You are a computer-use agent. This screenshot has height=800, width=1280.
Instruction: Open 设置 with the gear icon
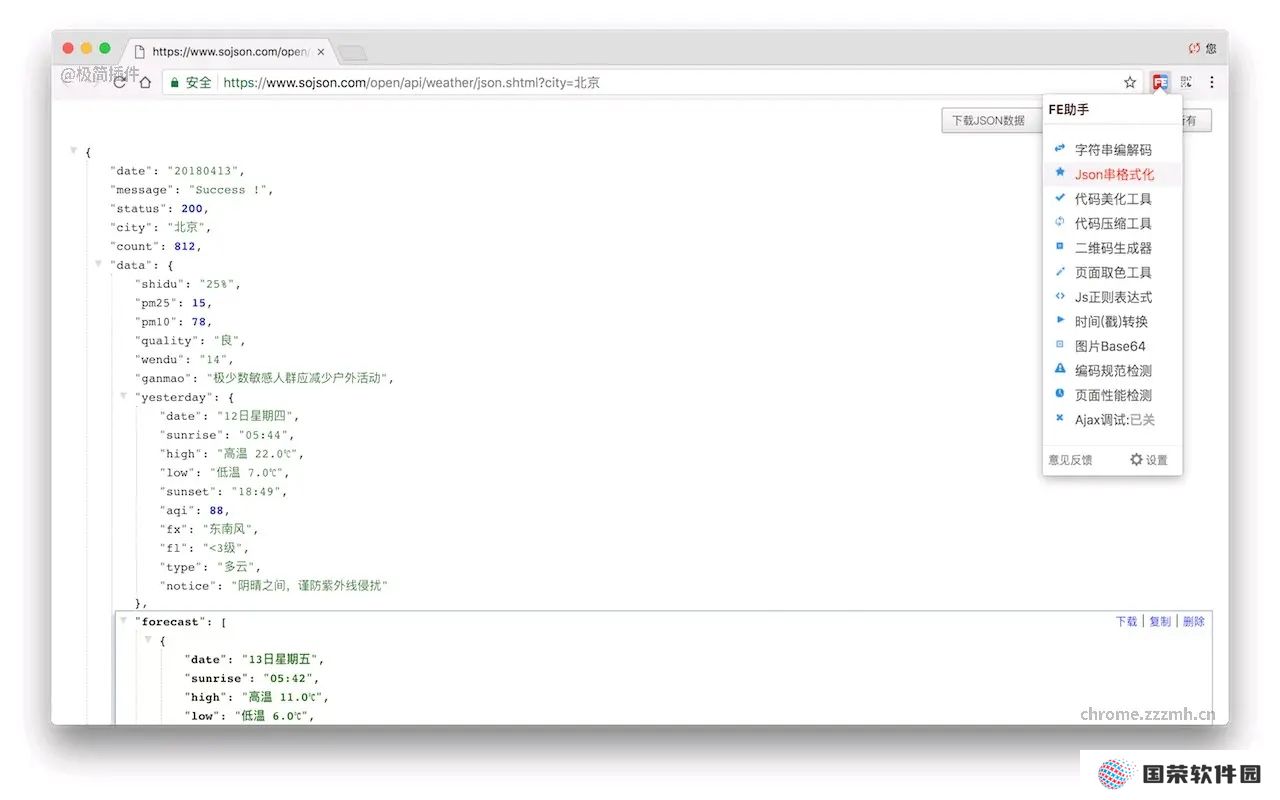coord(1148,460)
